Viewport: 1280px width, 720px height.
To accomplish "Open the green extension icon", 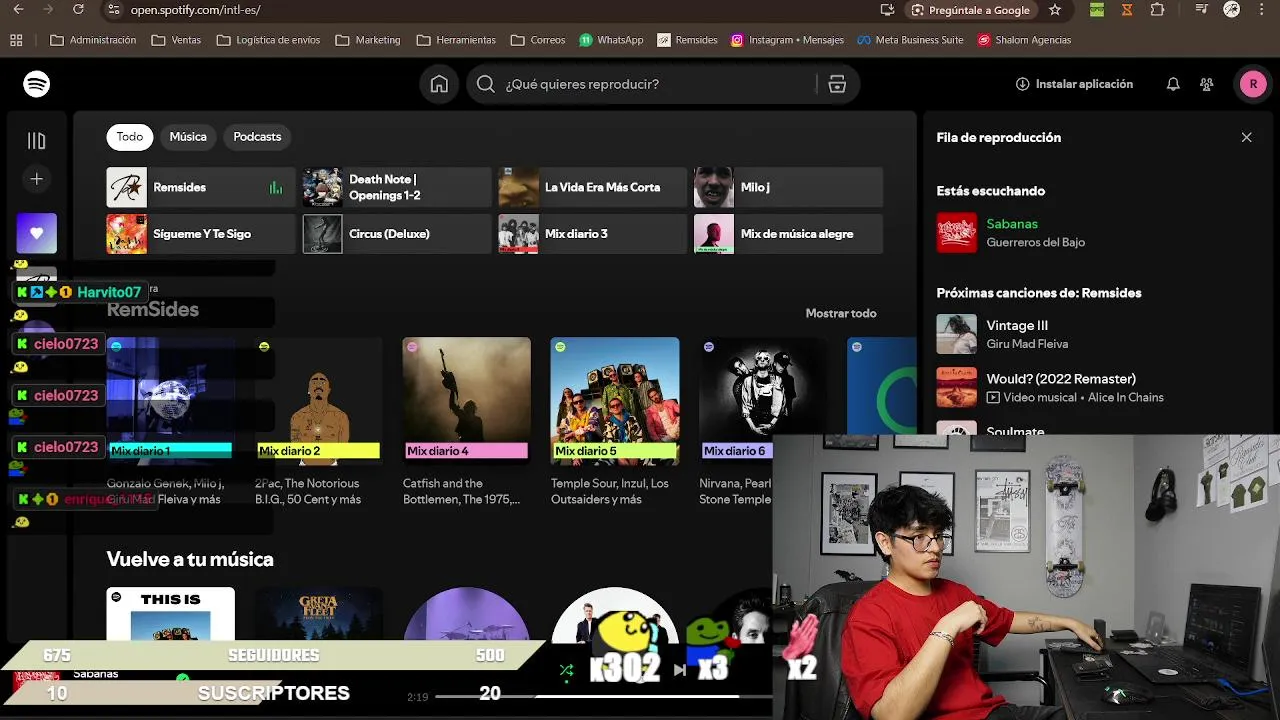I will pos(1097,10).
